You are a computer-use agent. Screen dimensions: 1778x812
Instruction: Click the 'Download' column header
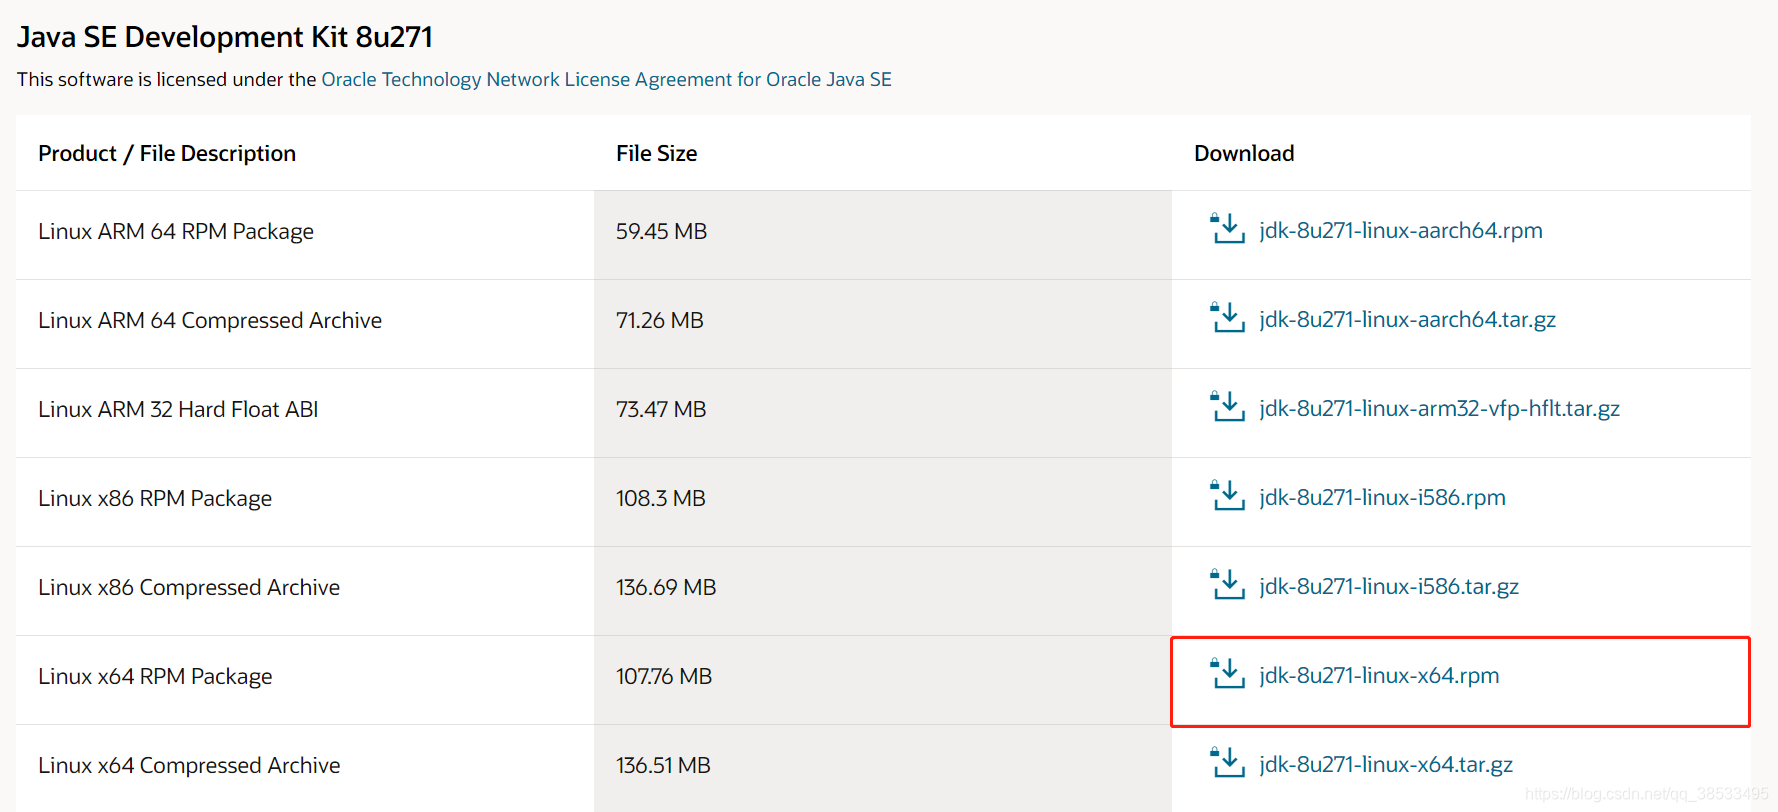pyautogui.click(x=1244, y=153)
